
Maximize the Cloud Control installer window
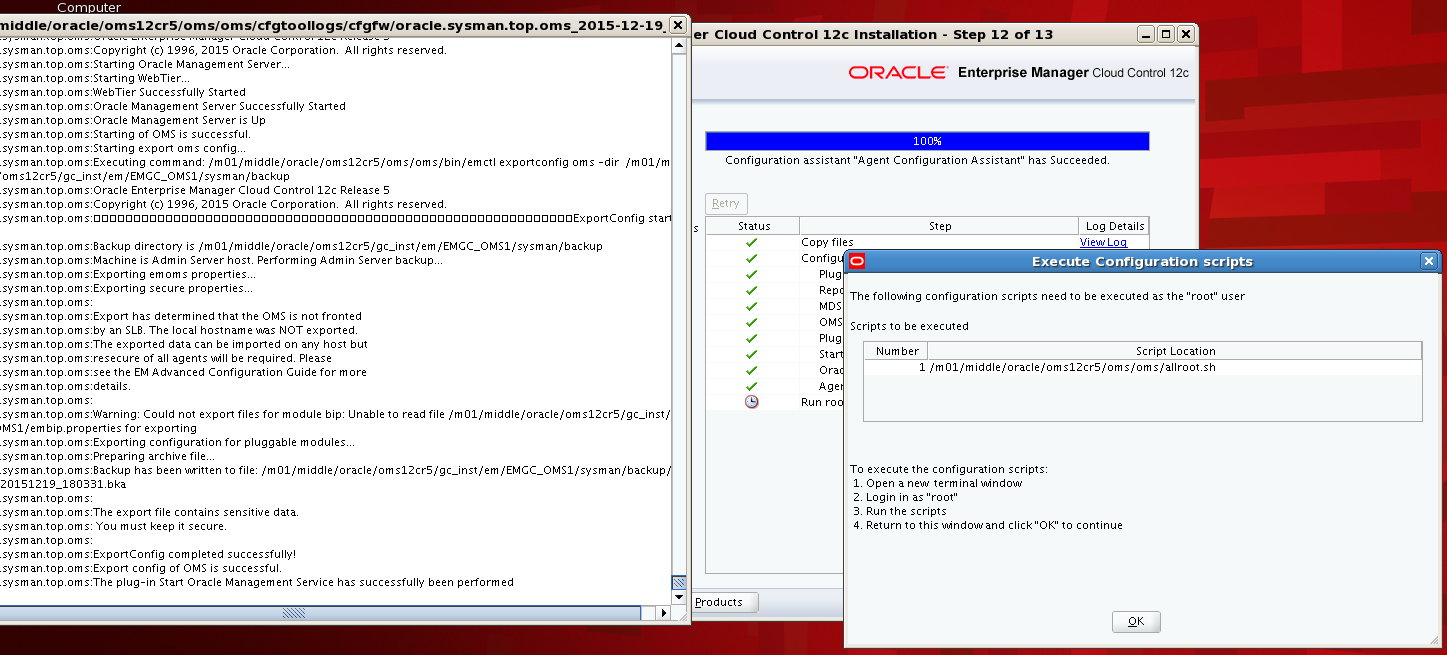point(1166,34)
